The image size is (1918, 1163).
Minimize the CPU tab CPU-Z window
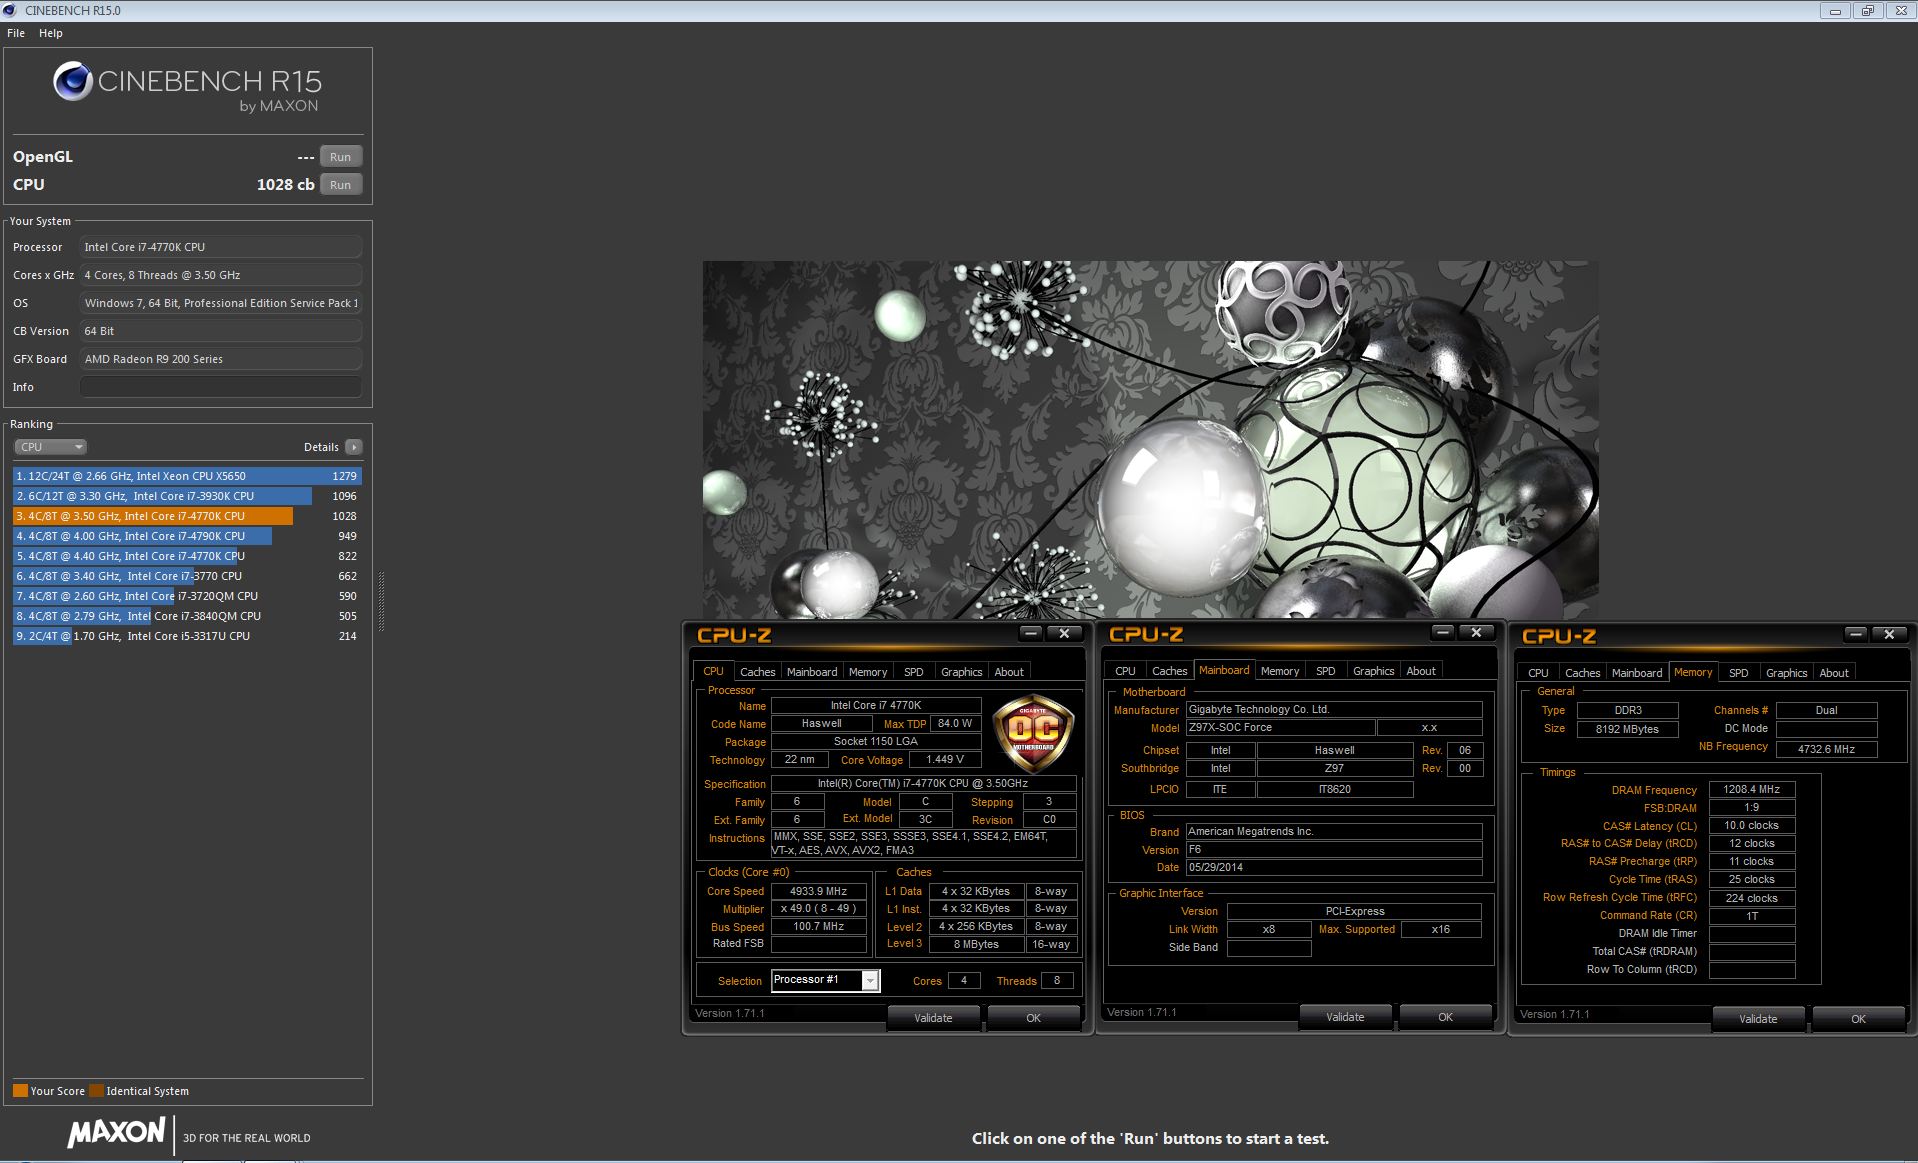[1031, 633]
